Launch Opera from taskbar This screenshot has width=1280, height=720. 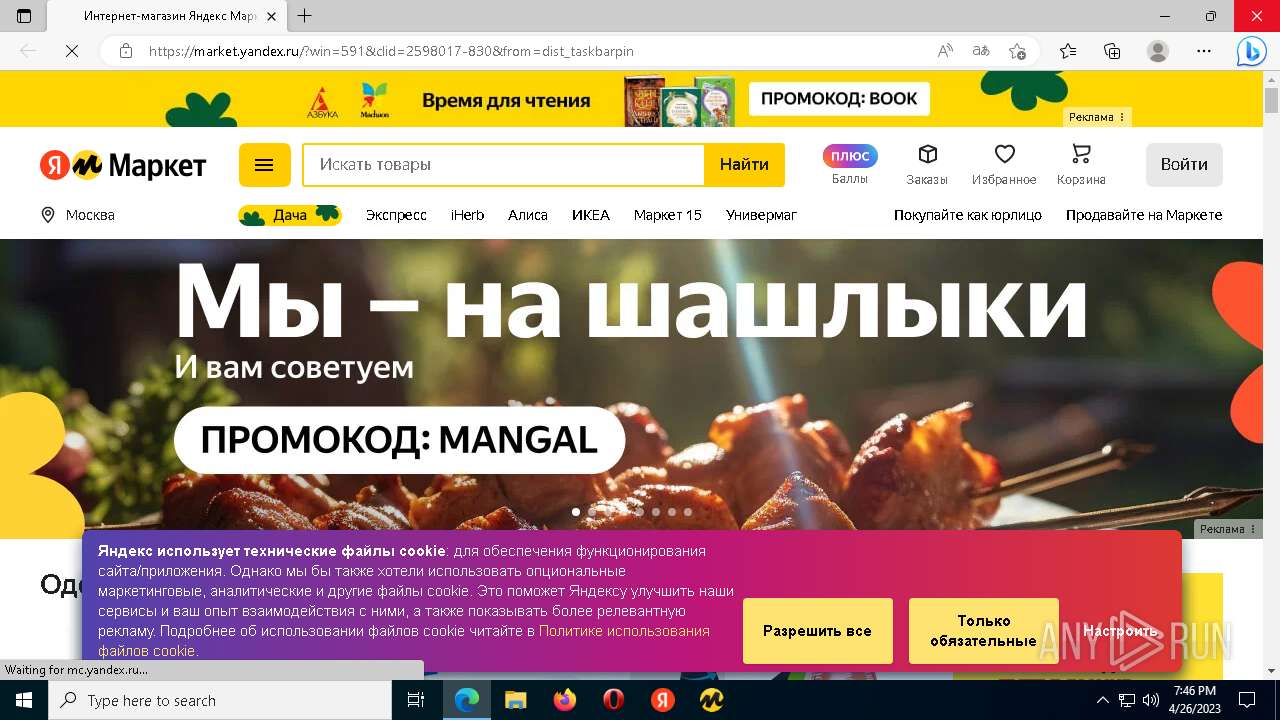[x=614, y=700]
